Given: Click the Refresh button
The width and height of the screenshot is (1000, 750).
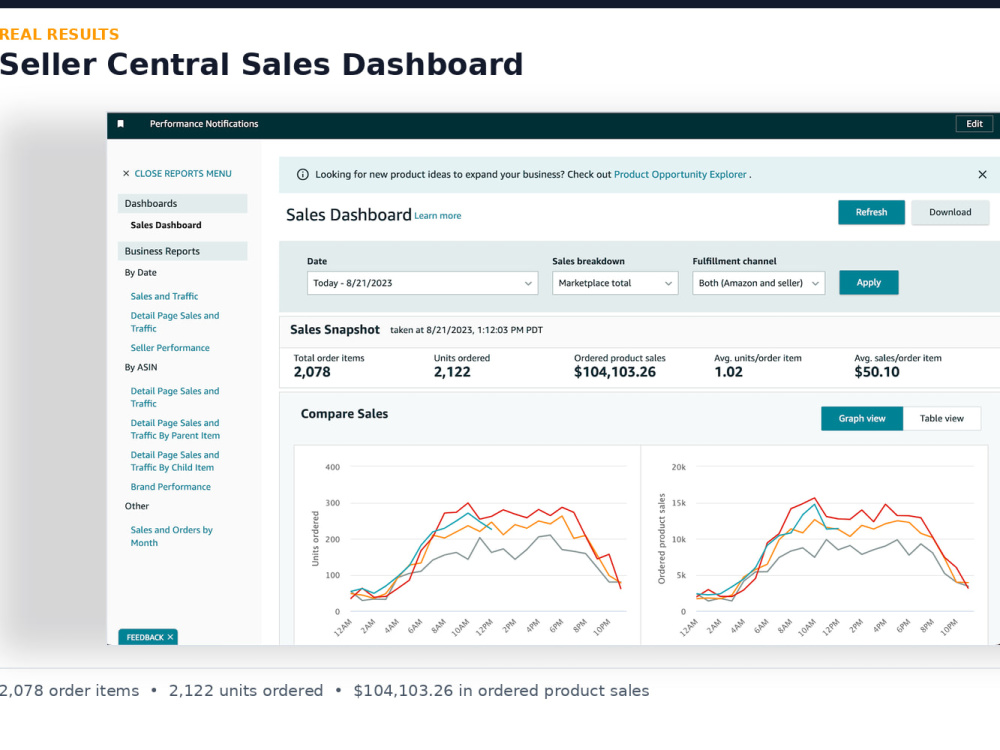Looking at the screenshot, I should tap(871, 212).
